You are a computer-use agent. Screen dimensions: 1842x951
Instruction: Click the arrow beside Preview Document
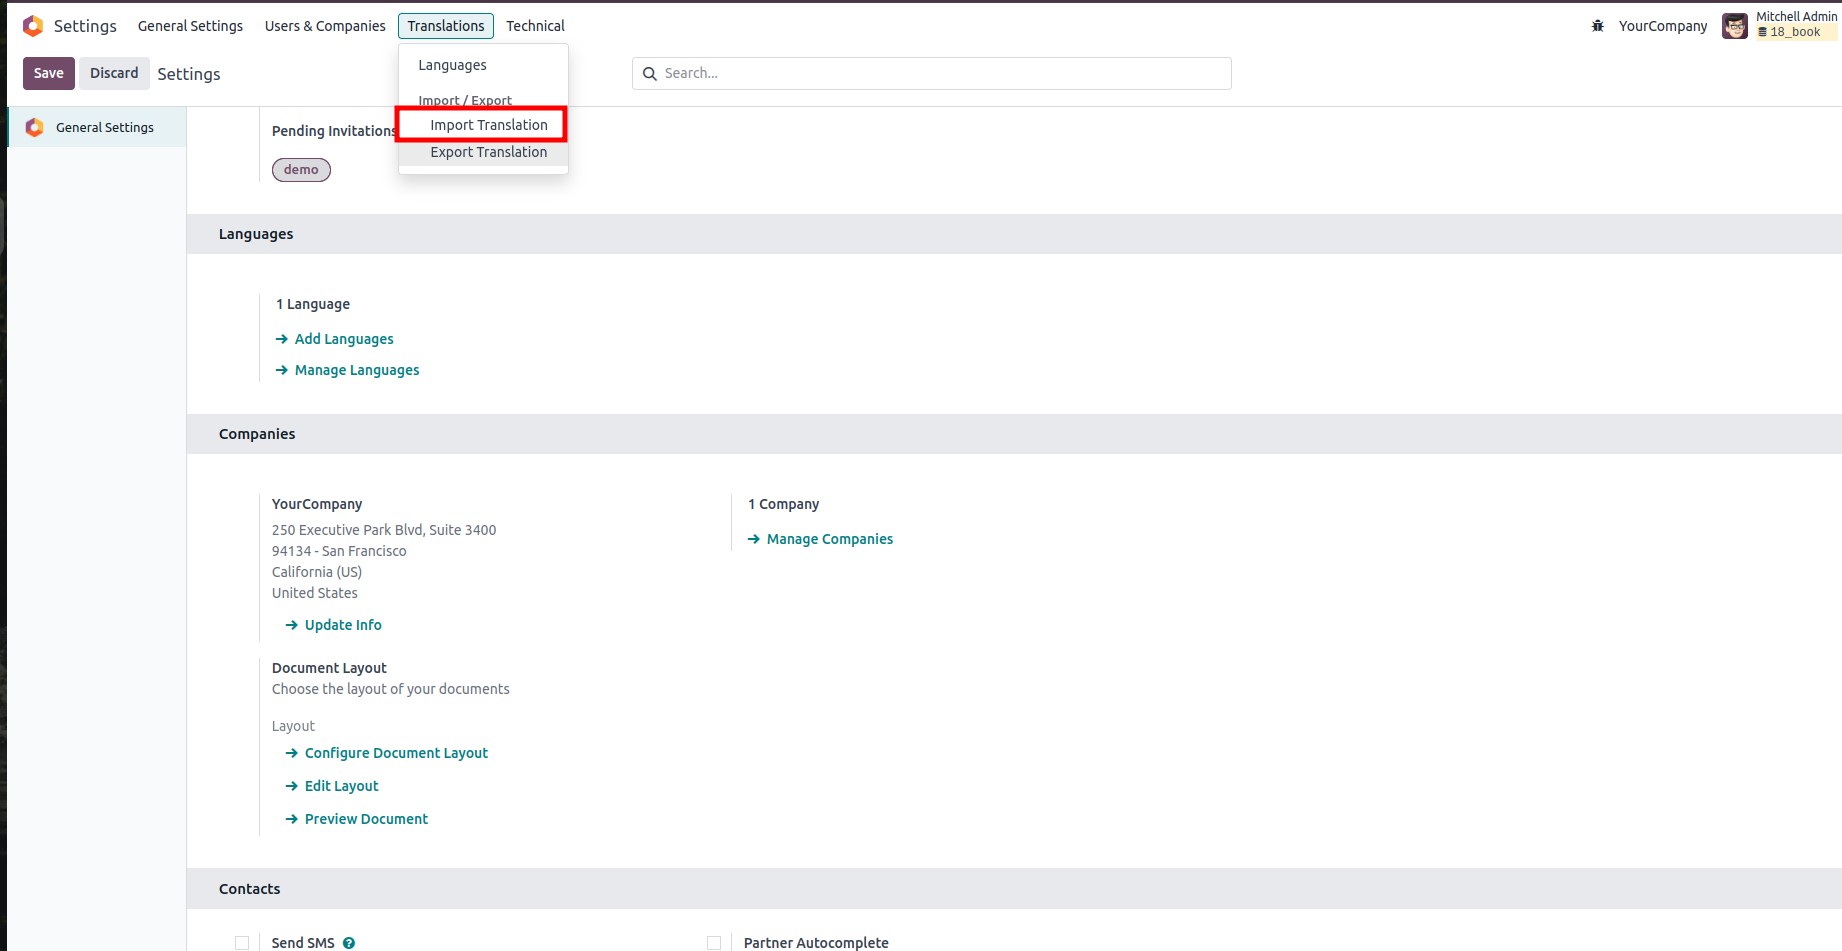coord(292,820)
